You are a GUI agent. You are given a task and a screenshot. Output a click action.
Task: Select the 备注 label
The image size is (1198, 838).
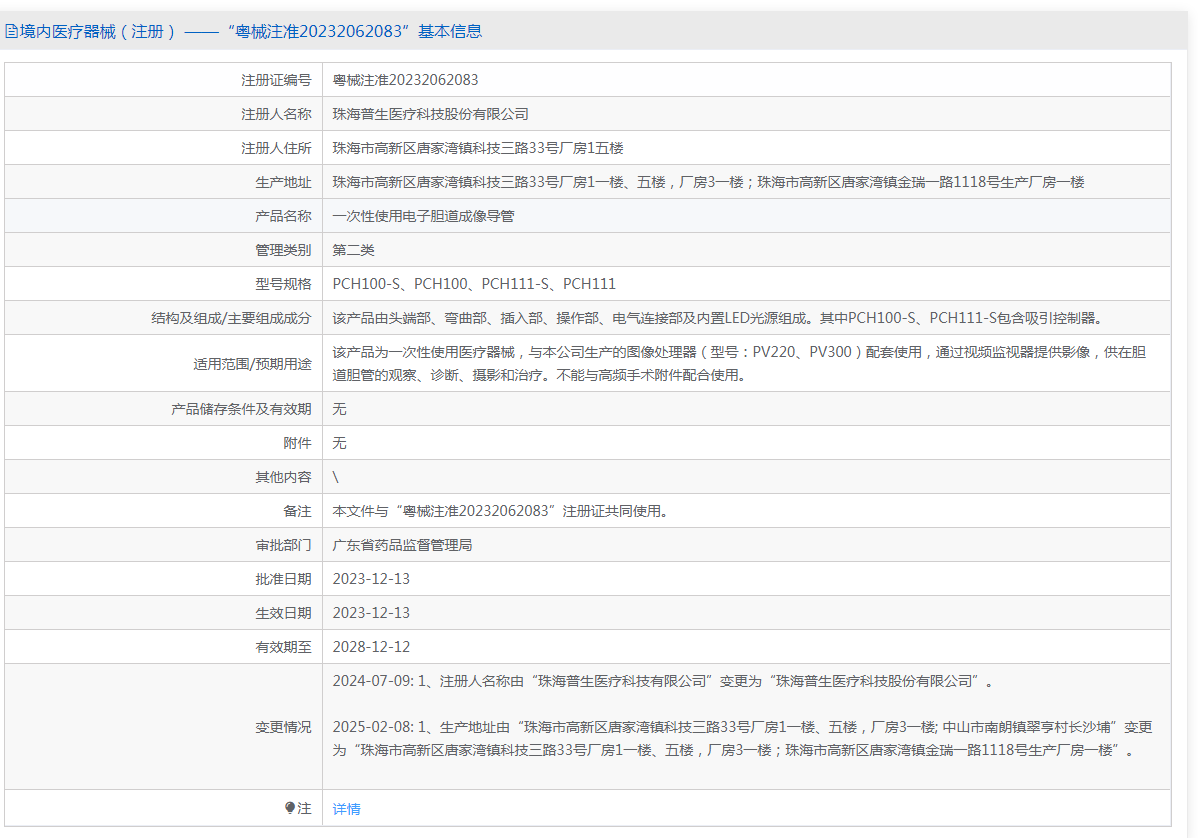(297, 511)
